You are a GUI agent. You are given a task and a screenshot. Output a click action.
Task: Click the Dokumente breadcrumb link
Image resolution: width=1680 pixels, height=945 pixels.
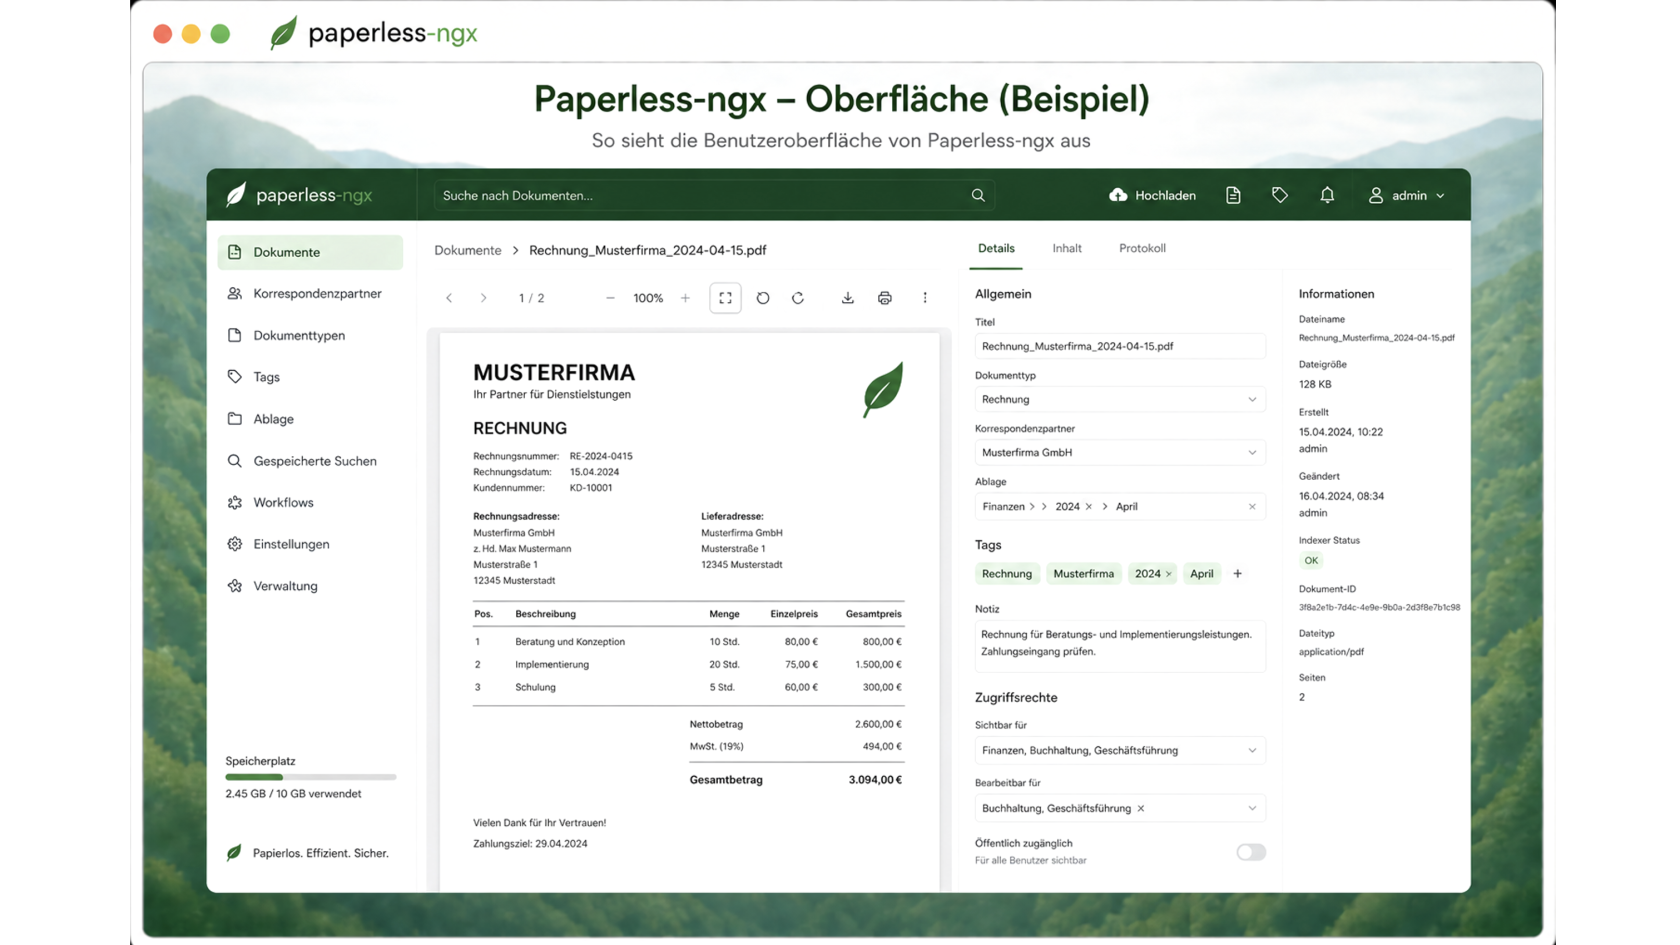point(468,250)
